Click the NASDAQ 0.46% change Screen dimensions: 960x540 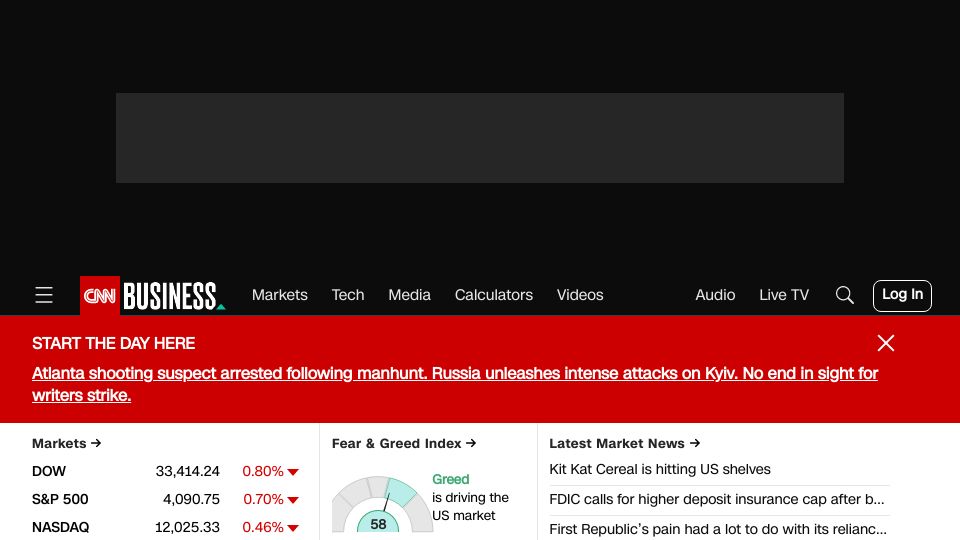pyautogui.click(x=270, y=527)
